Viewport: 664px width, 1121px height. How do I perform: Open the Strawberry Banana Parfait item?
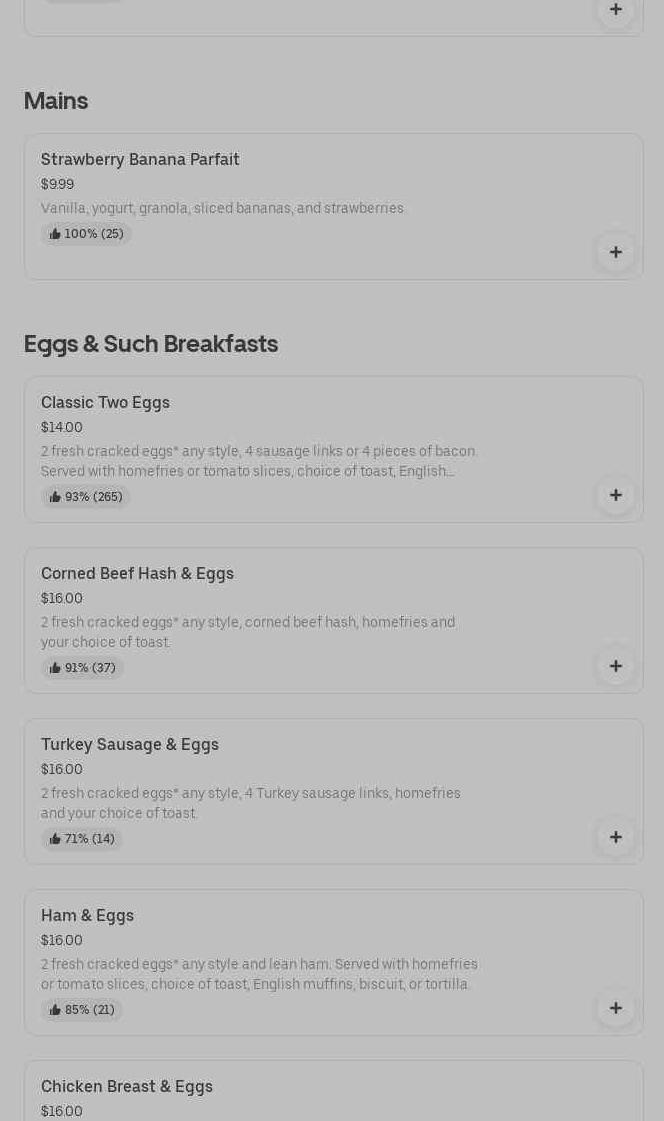coord(140,160)
